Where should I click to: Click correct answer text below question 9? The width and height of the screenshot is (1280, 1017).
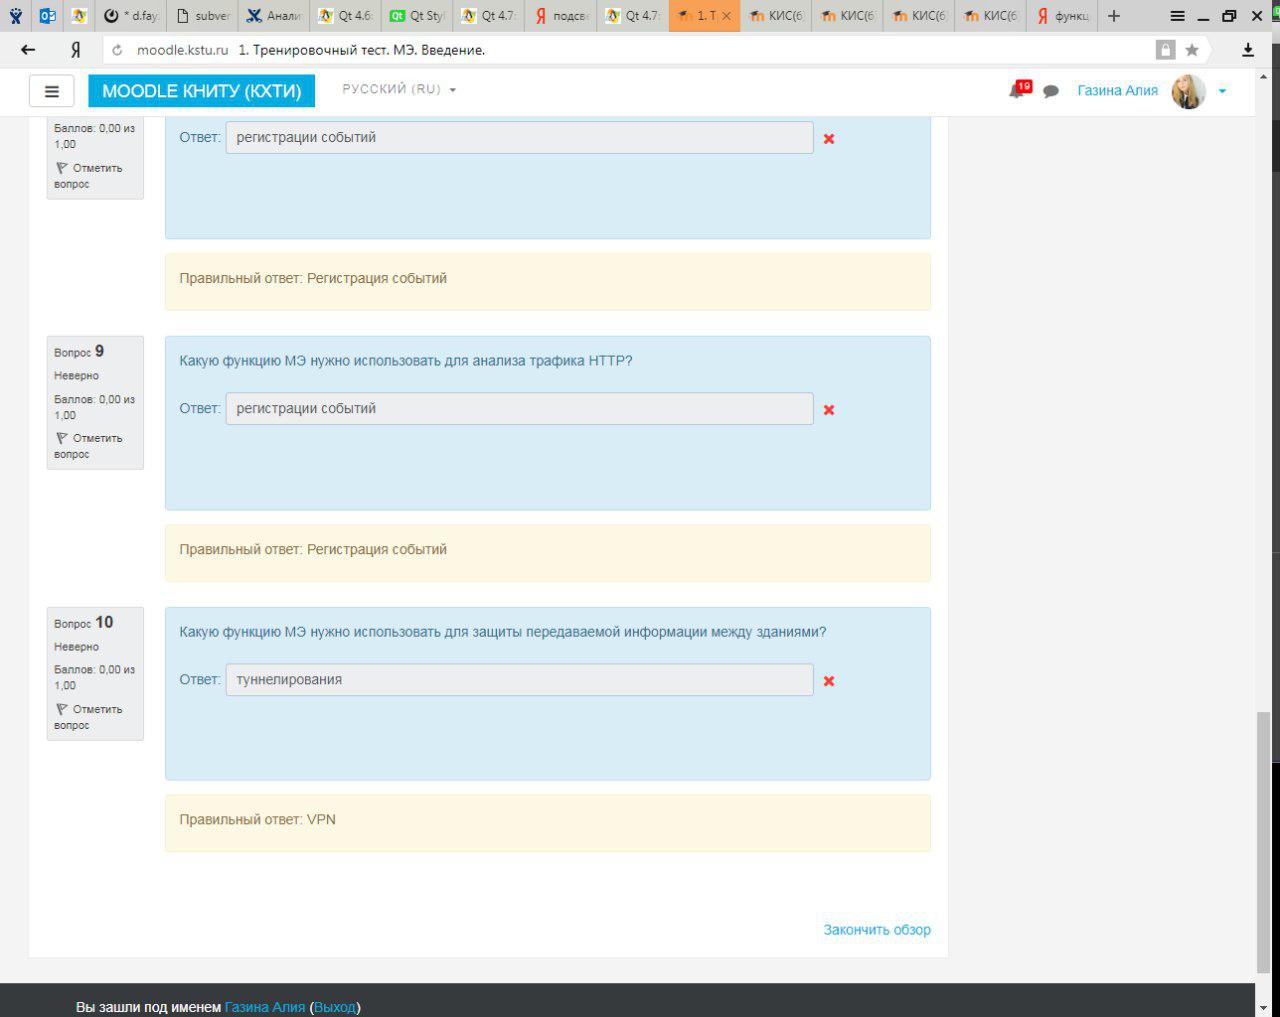pos(313,549)
